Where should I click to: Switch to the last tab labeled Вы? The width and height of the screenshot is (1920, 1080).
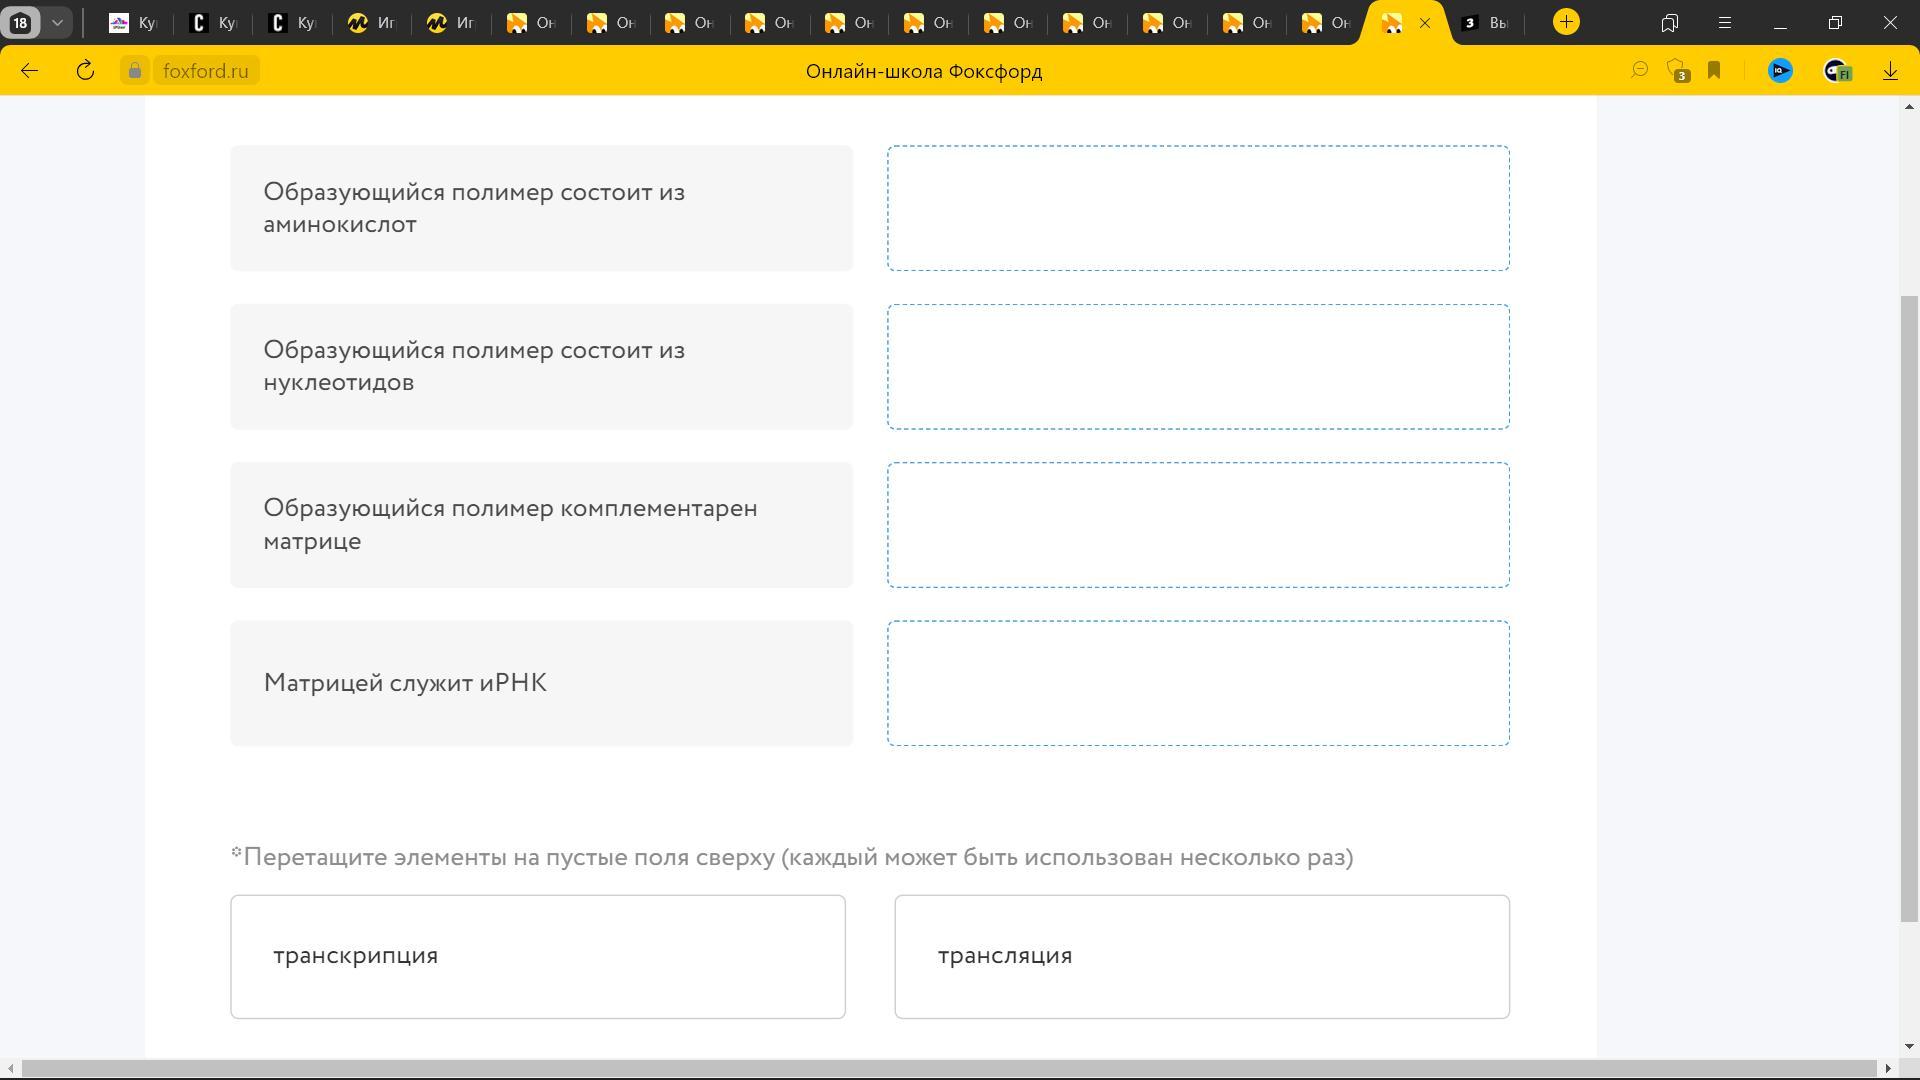[1485, 23]
